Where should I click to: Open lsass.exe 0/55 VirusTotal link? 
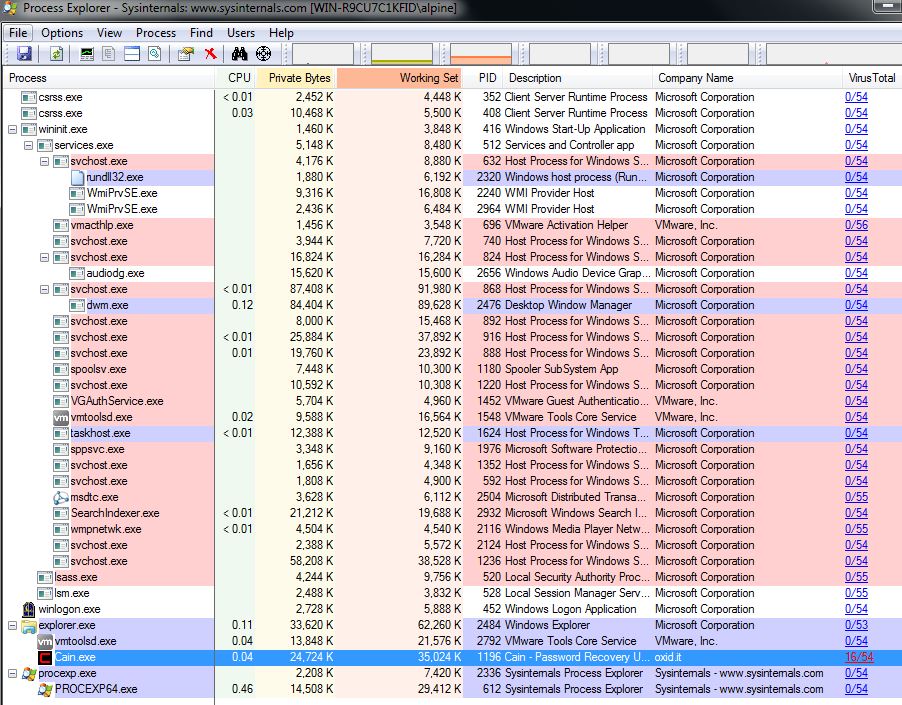[x=856, y=577]
